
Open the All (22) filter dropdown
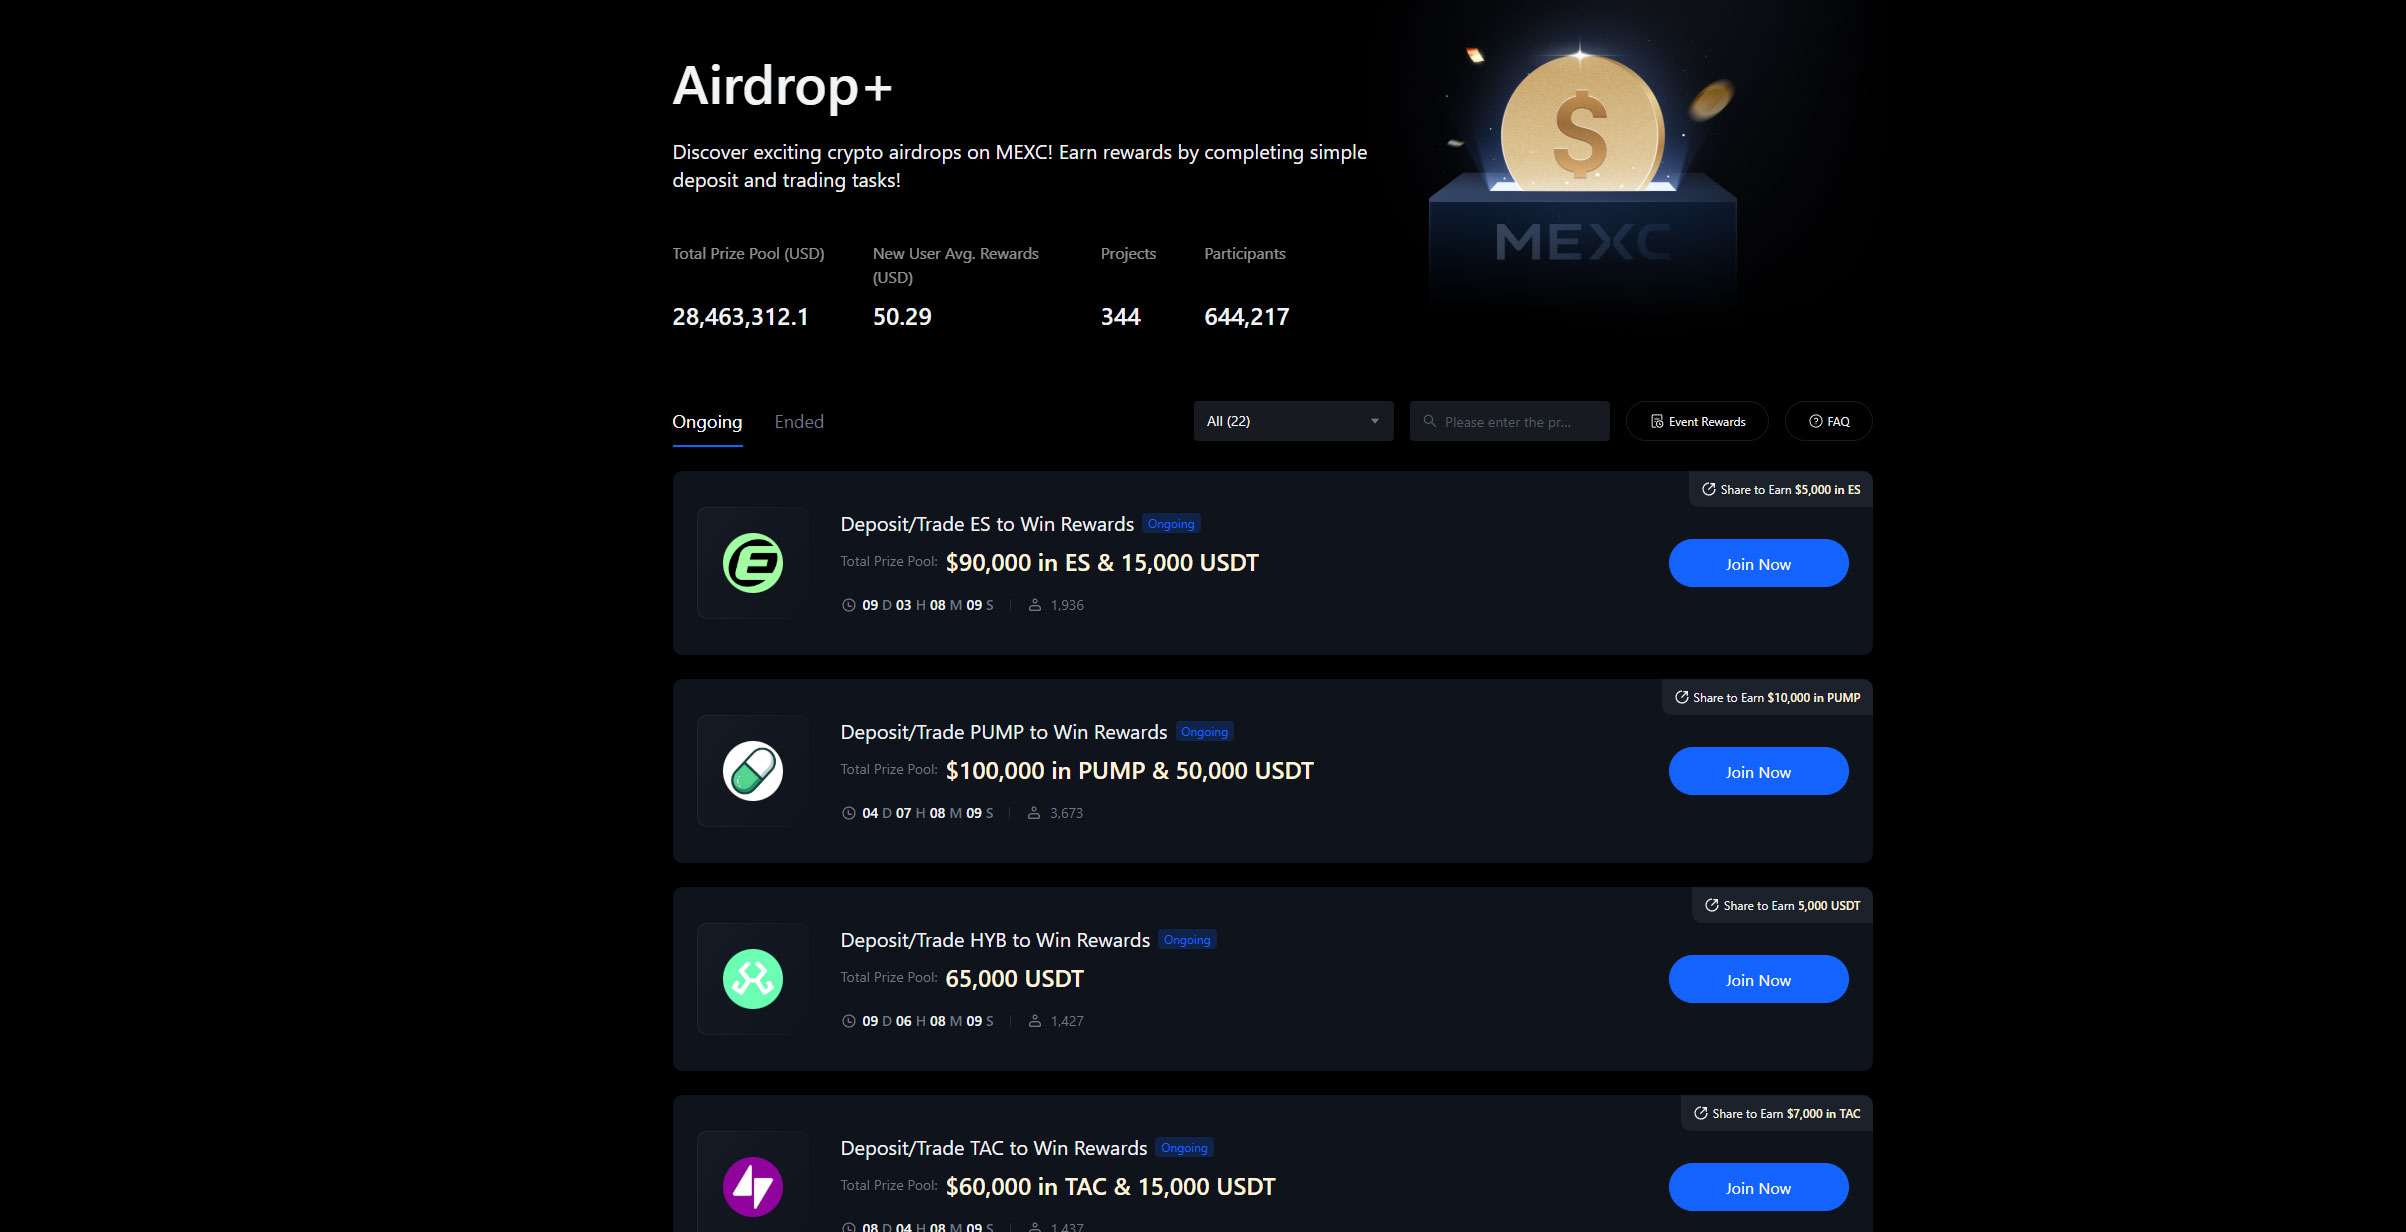1293,421
